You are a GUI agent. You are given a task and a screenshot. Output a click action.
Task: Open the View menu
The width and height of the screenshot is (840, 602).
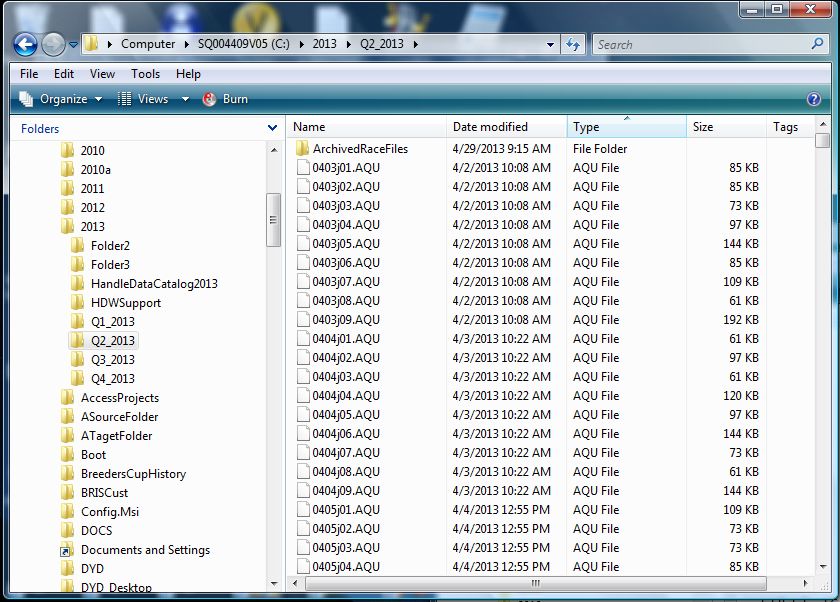[x=102, y=74]
